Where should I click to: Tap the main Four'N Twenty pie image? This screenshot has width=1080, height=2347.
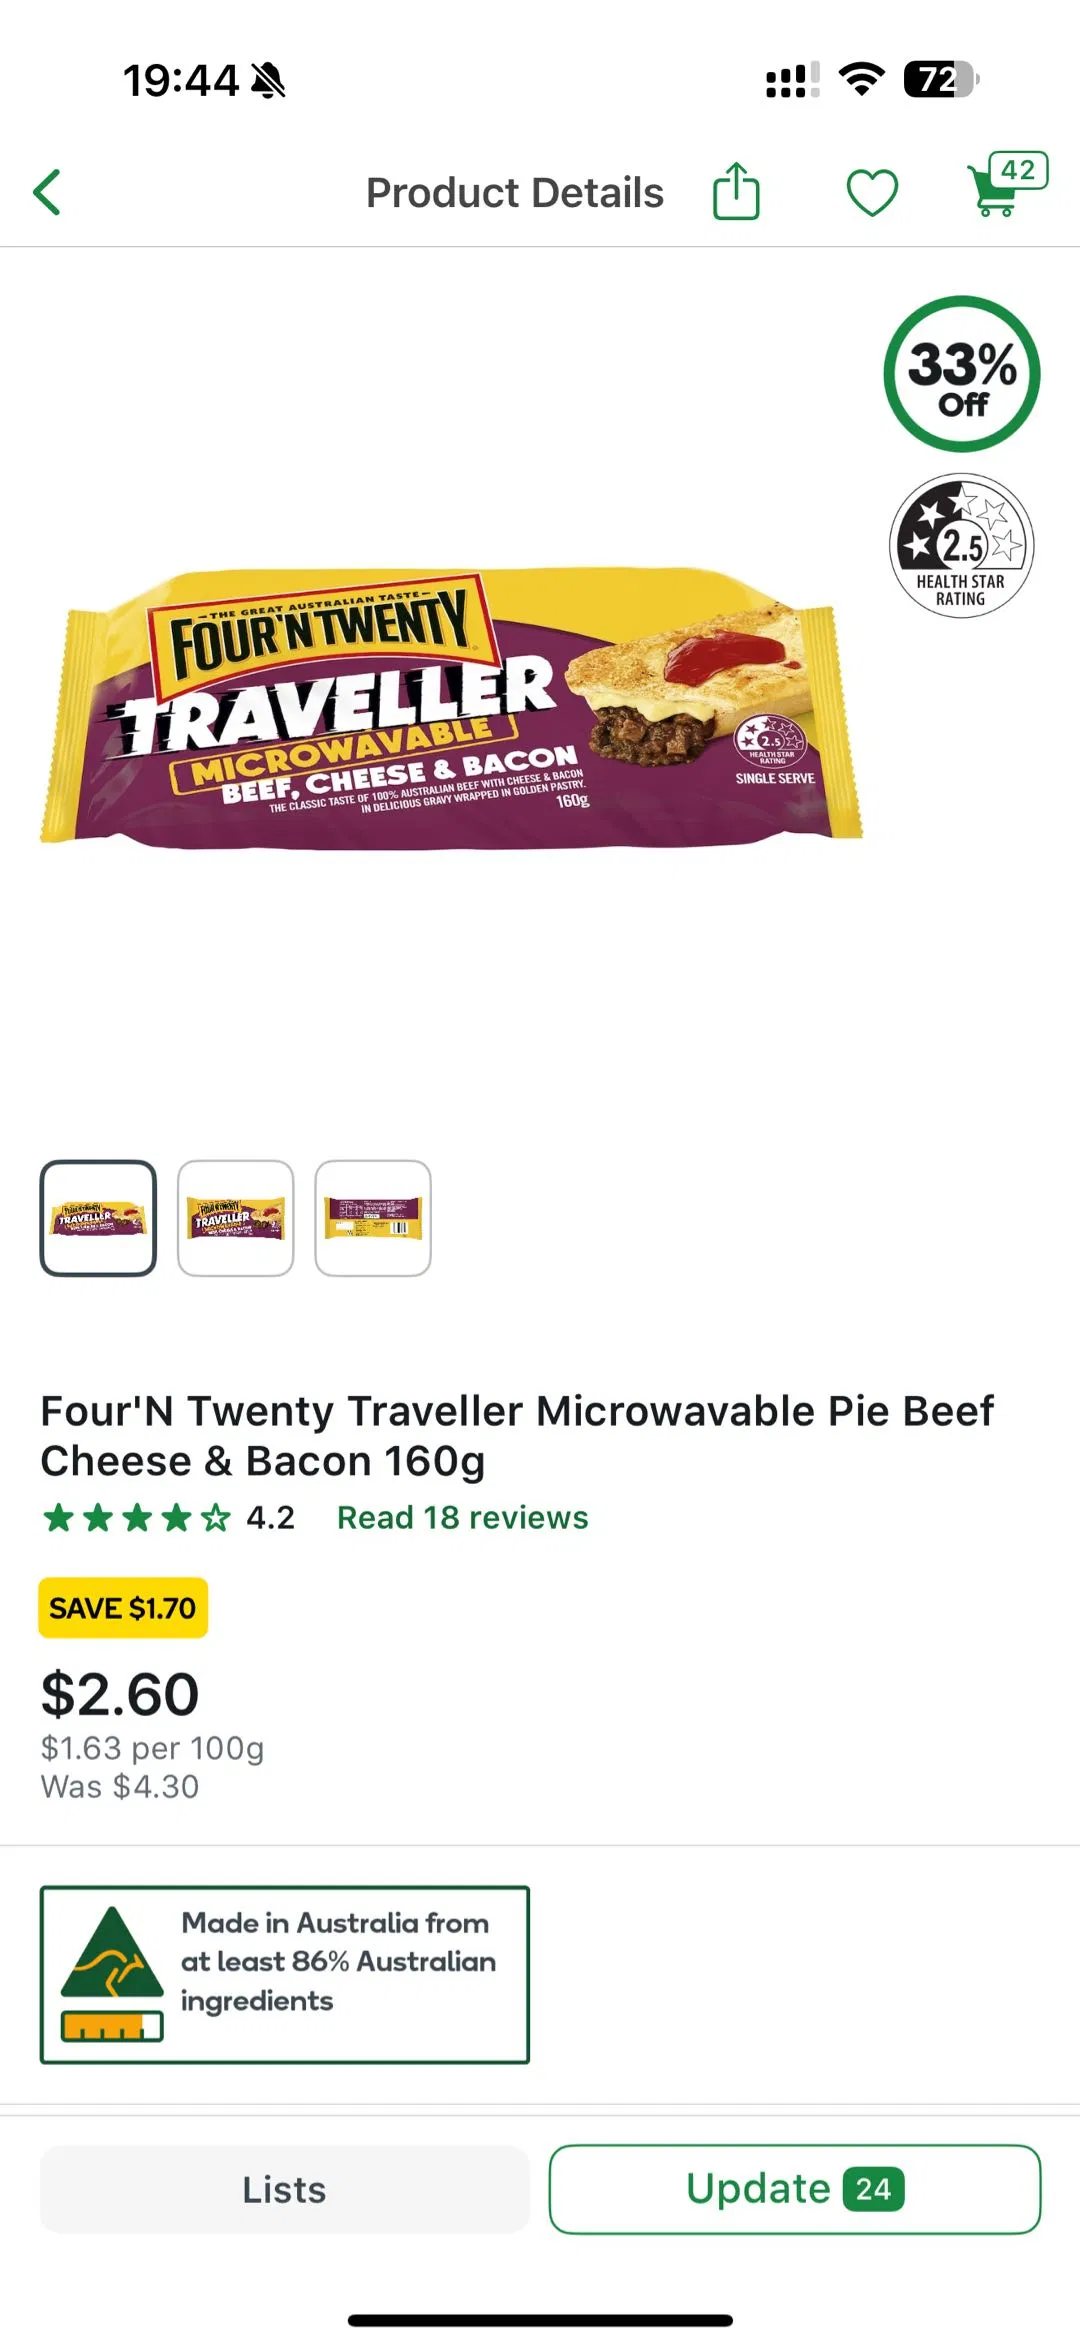pyautogui.click(x=452, y=710)
